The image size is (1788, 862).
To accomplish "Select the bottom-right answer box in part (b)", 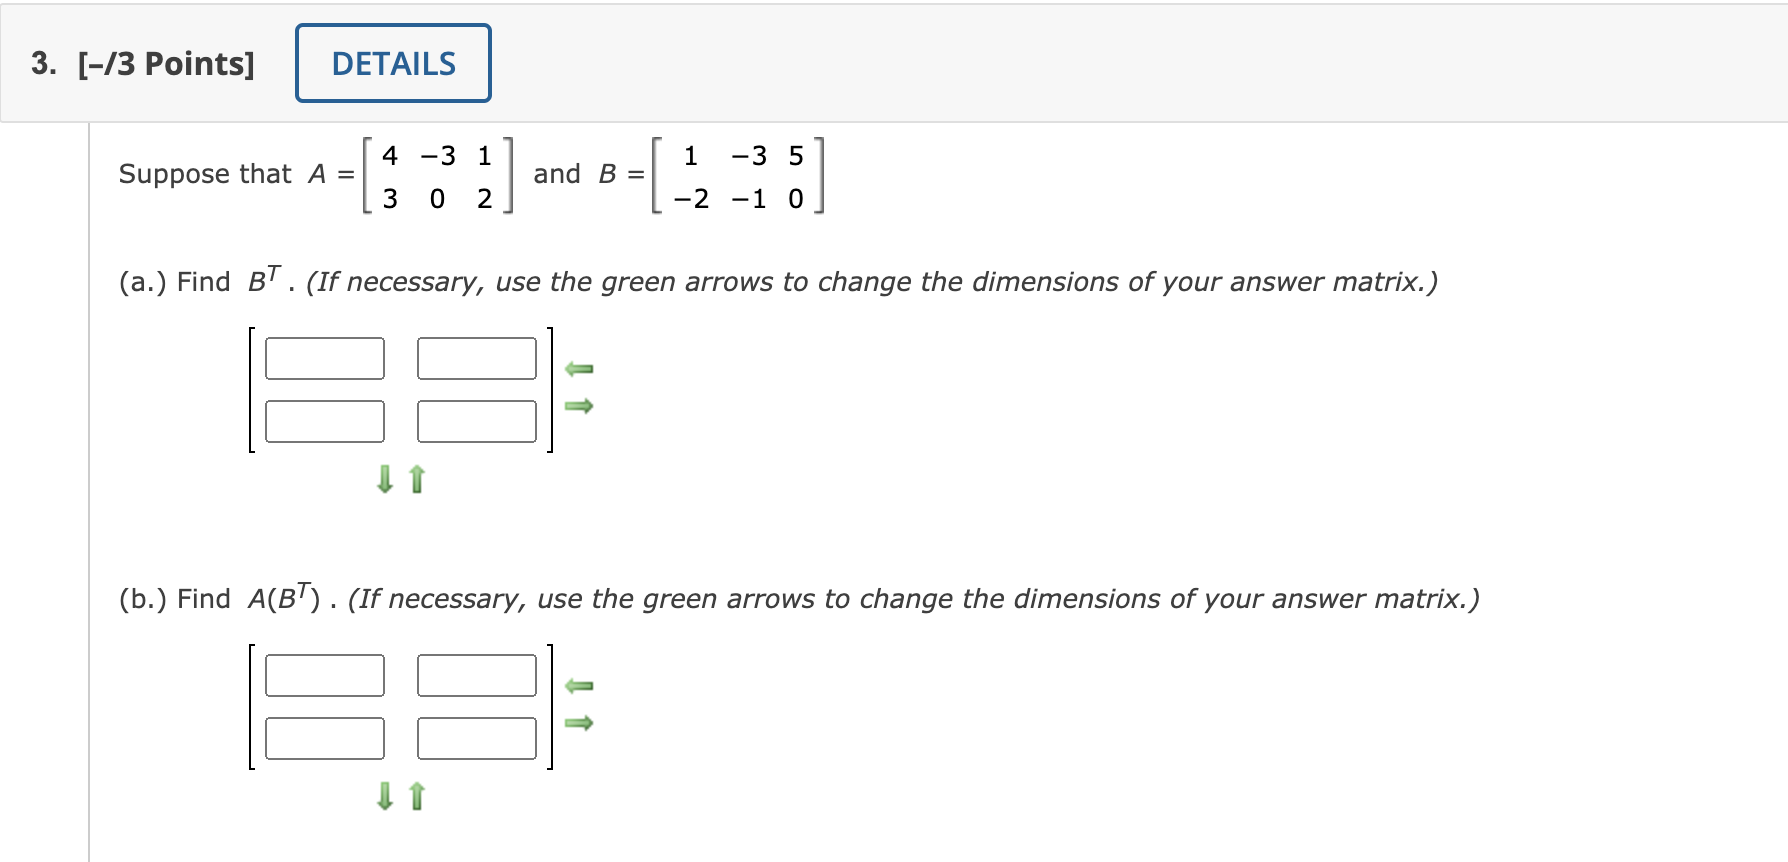I will click(477, 739).
